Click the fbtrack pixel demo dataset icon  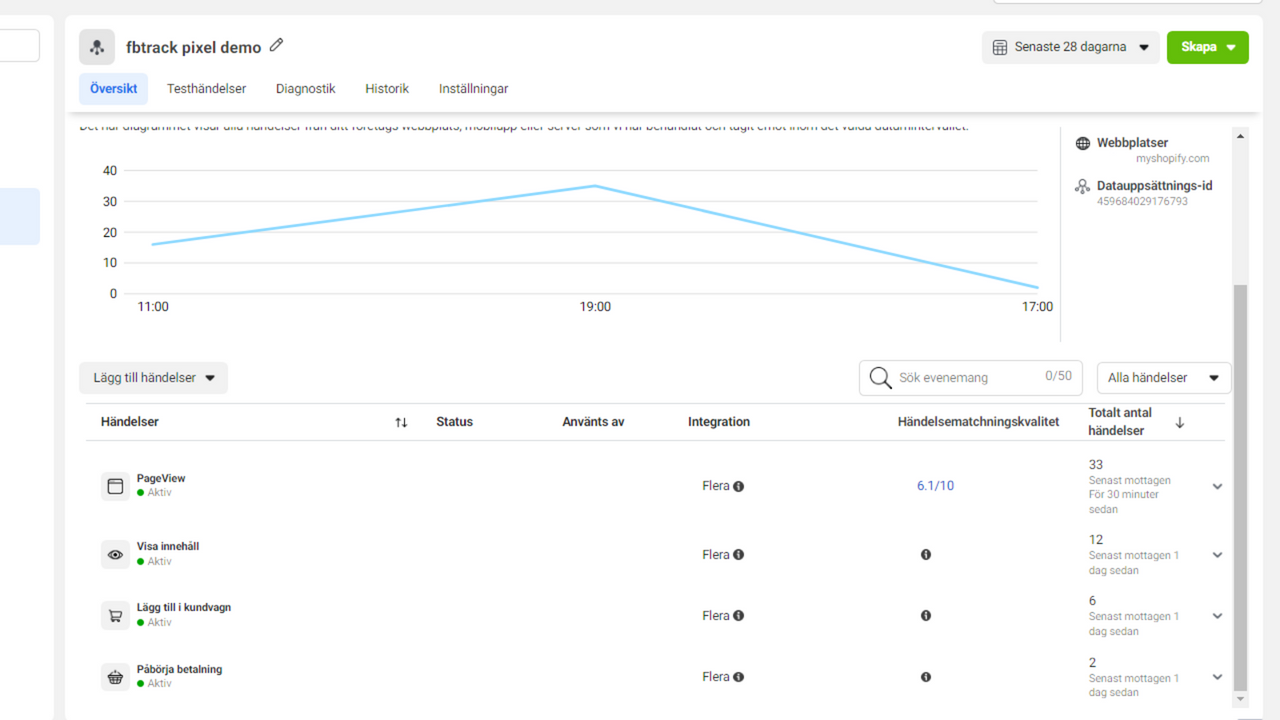[97, 47]
